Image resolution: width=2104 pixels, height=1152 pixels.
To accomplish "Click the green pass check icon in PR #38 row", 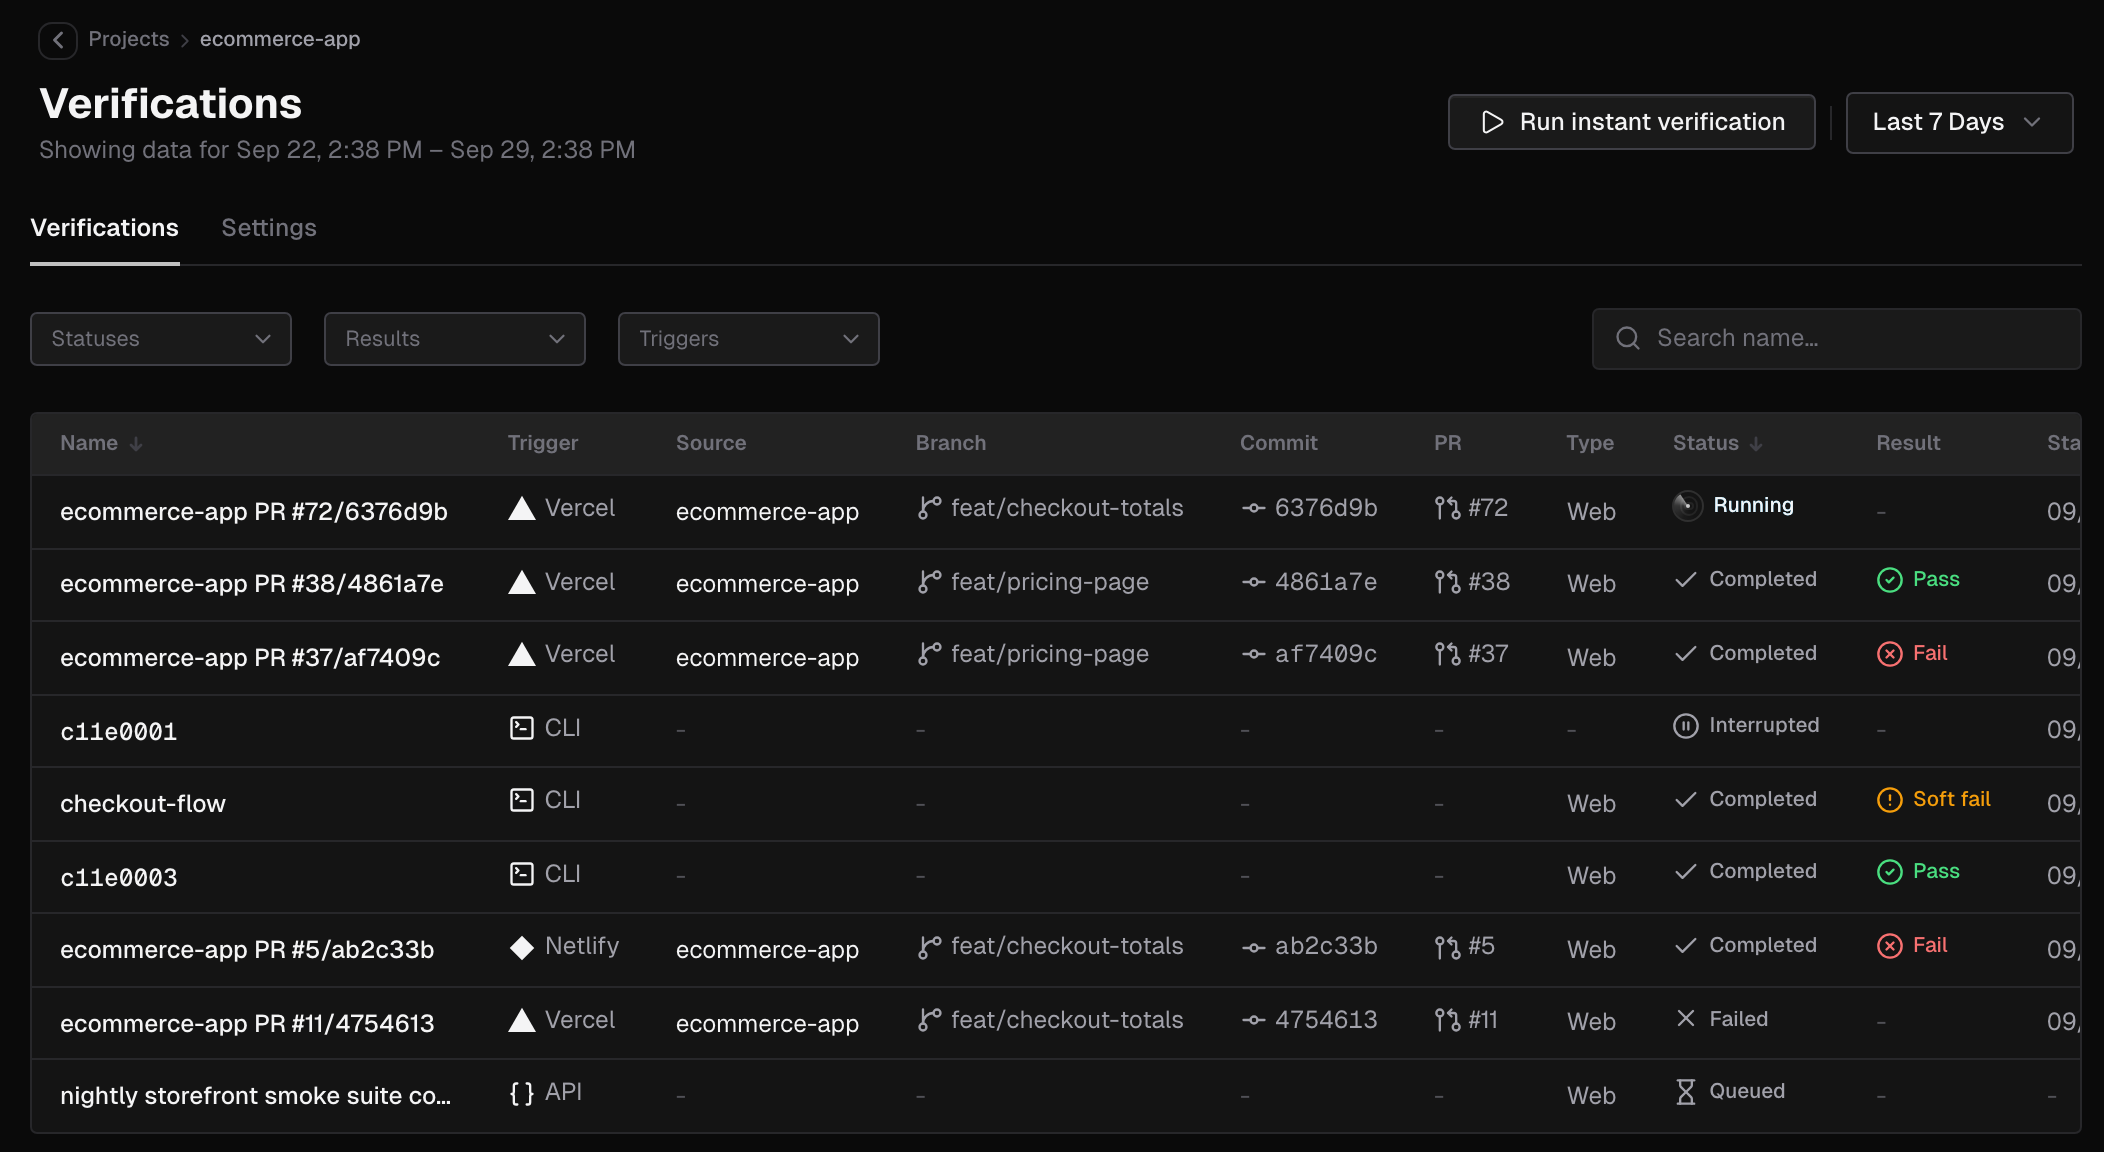I will (1889, 580).
